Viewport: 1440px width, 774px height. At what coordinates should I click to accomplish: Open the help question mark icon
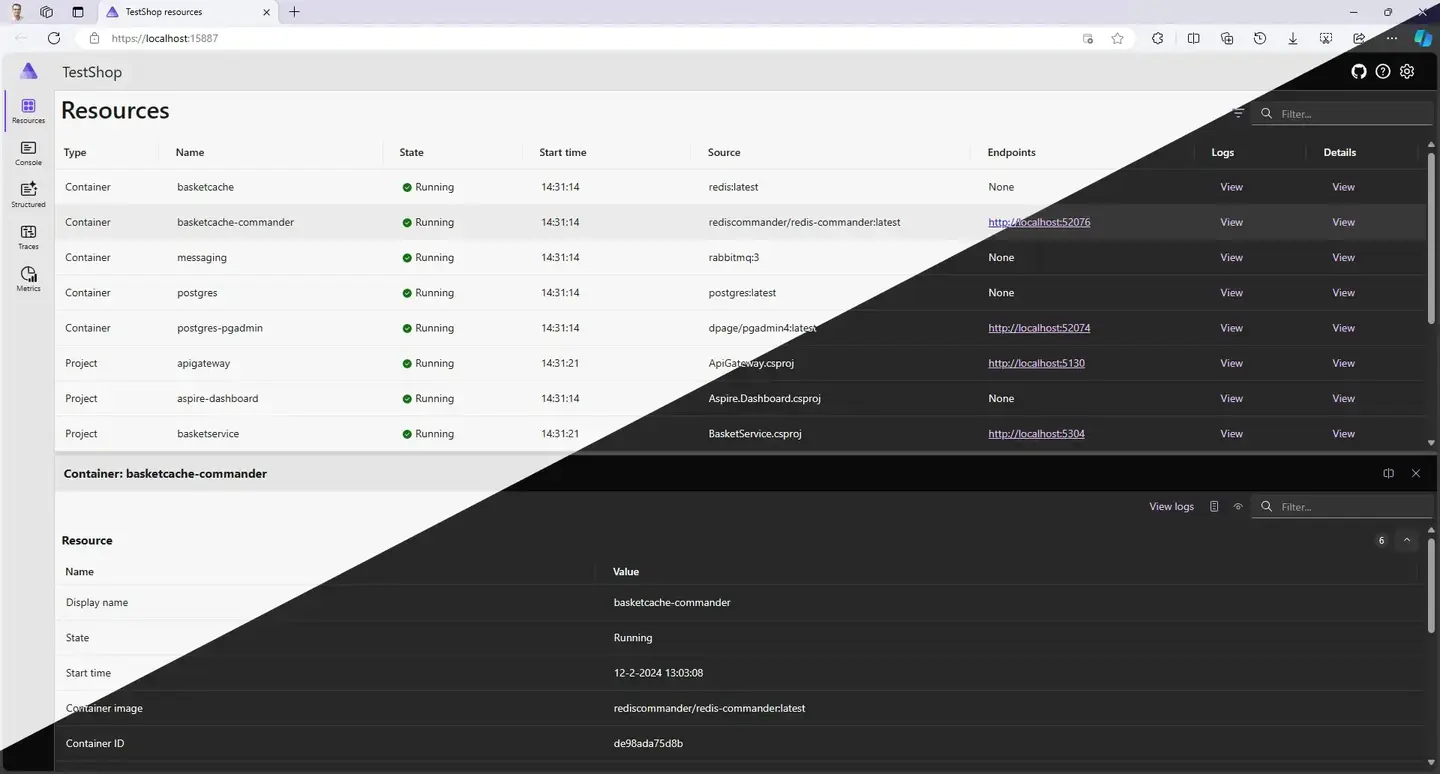(x=1383, y=71)
